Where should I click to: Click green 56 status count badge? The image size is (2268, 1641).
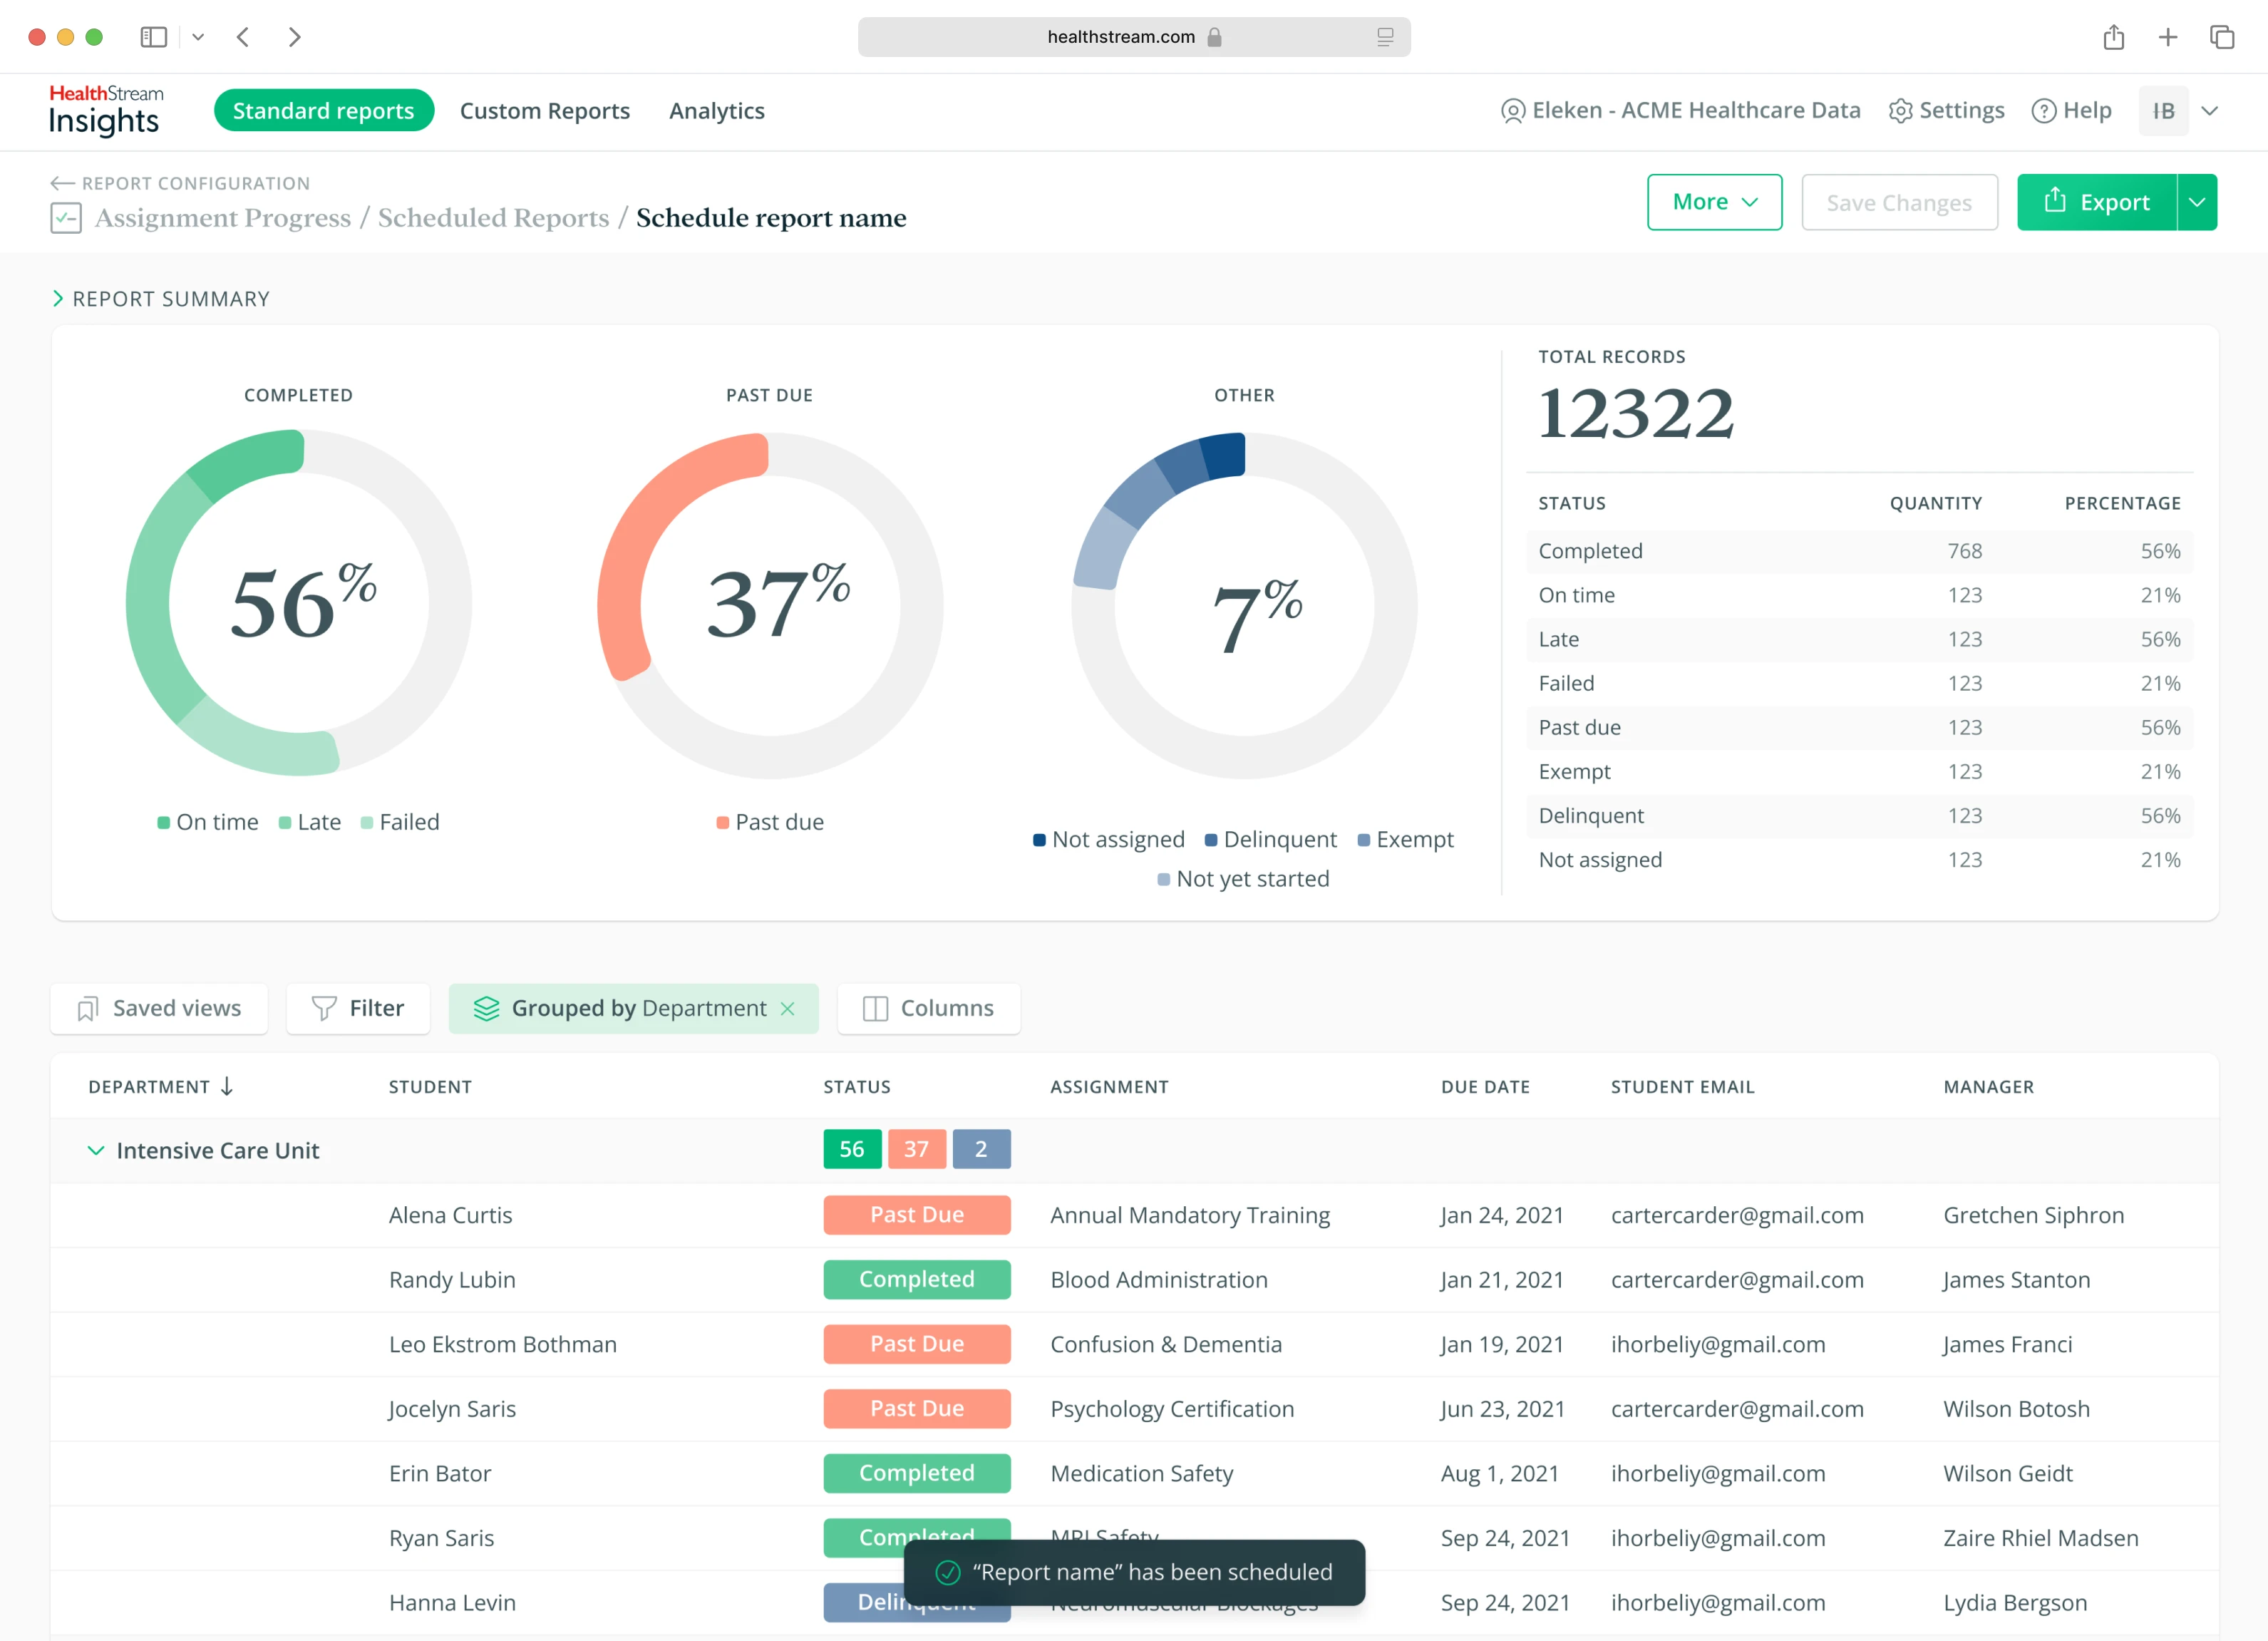pos(851,1149)
